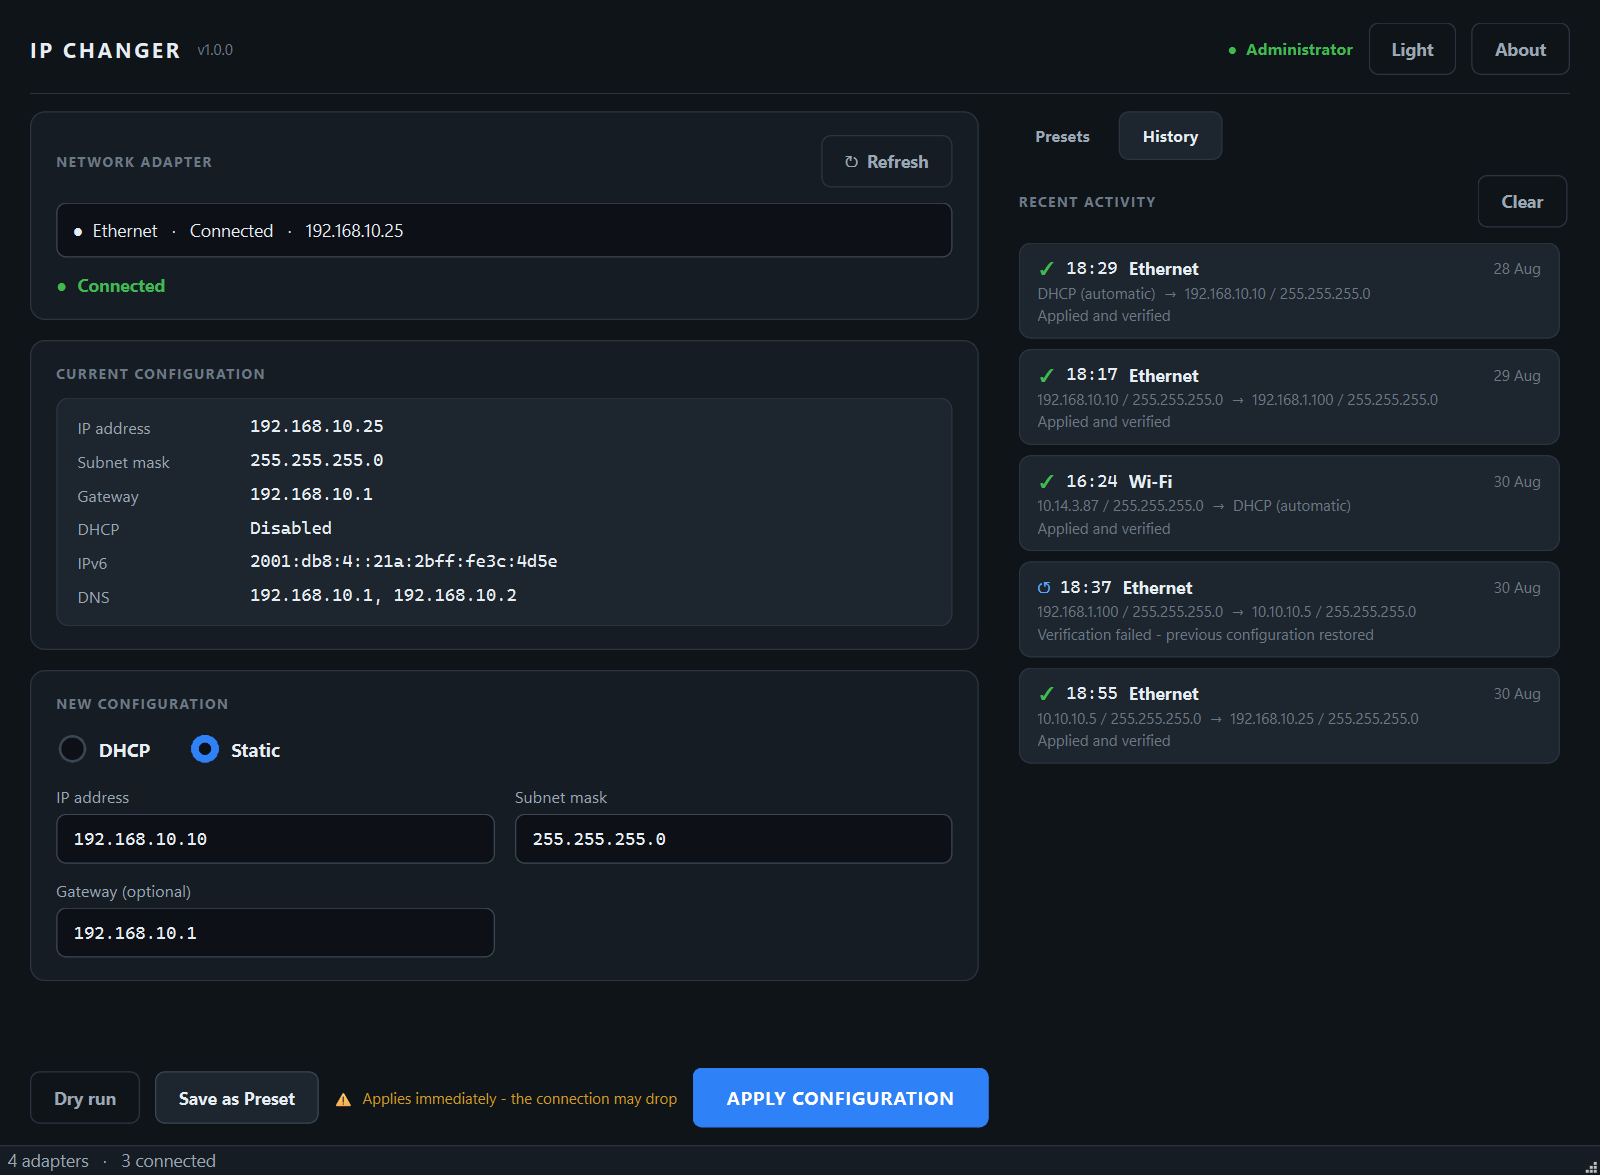
Task: Click '3 connected' in status bar
Action: pyautogui.click(x=168, y=1161)
